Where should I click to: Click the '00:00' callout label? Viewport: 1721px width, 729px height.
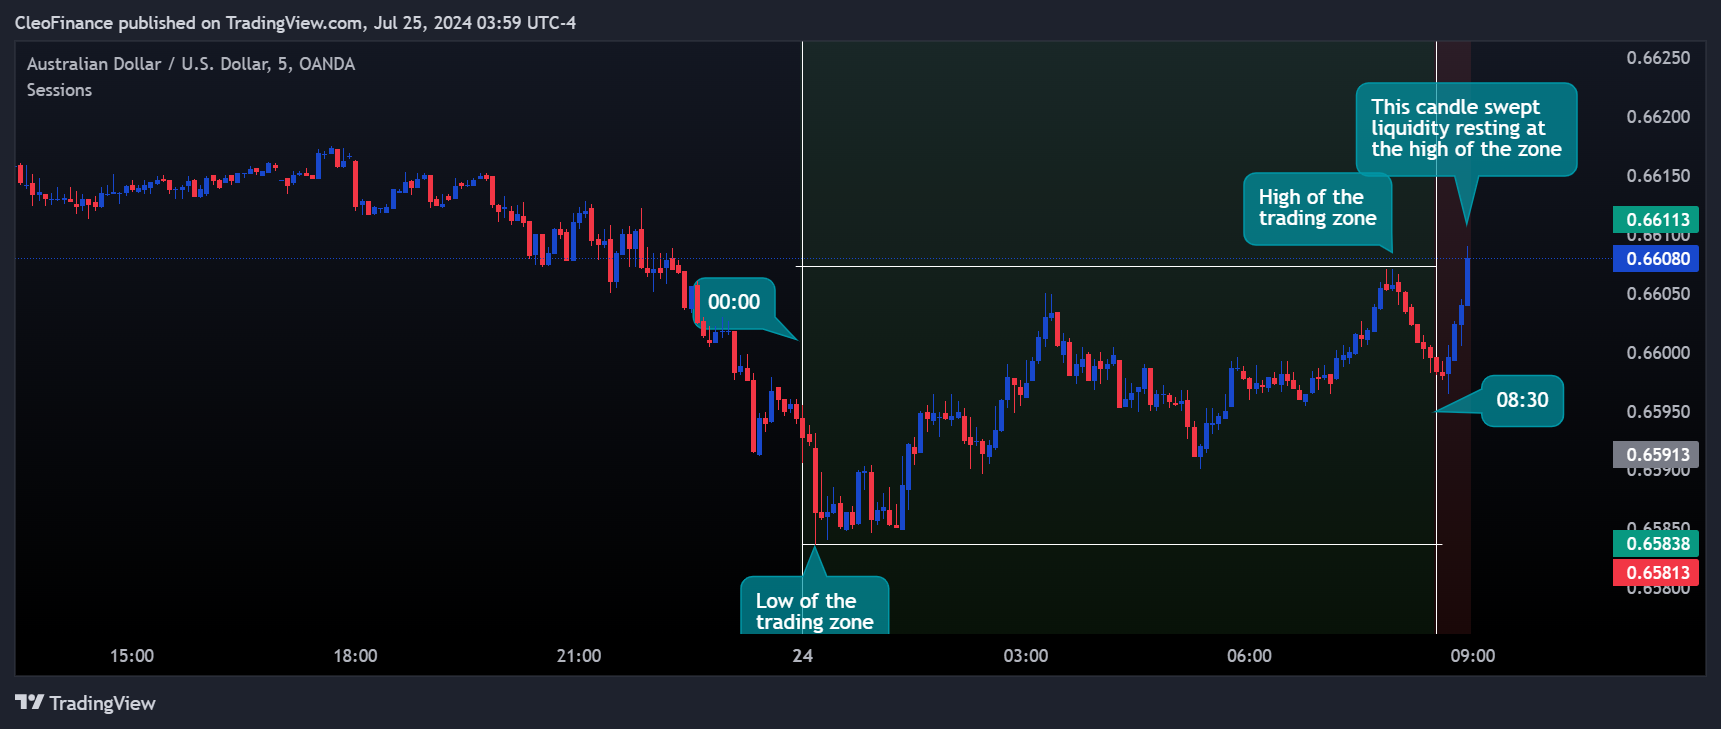tap(734, 302)
